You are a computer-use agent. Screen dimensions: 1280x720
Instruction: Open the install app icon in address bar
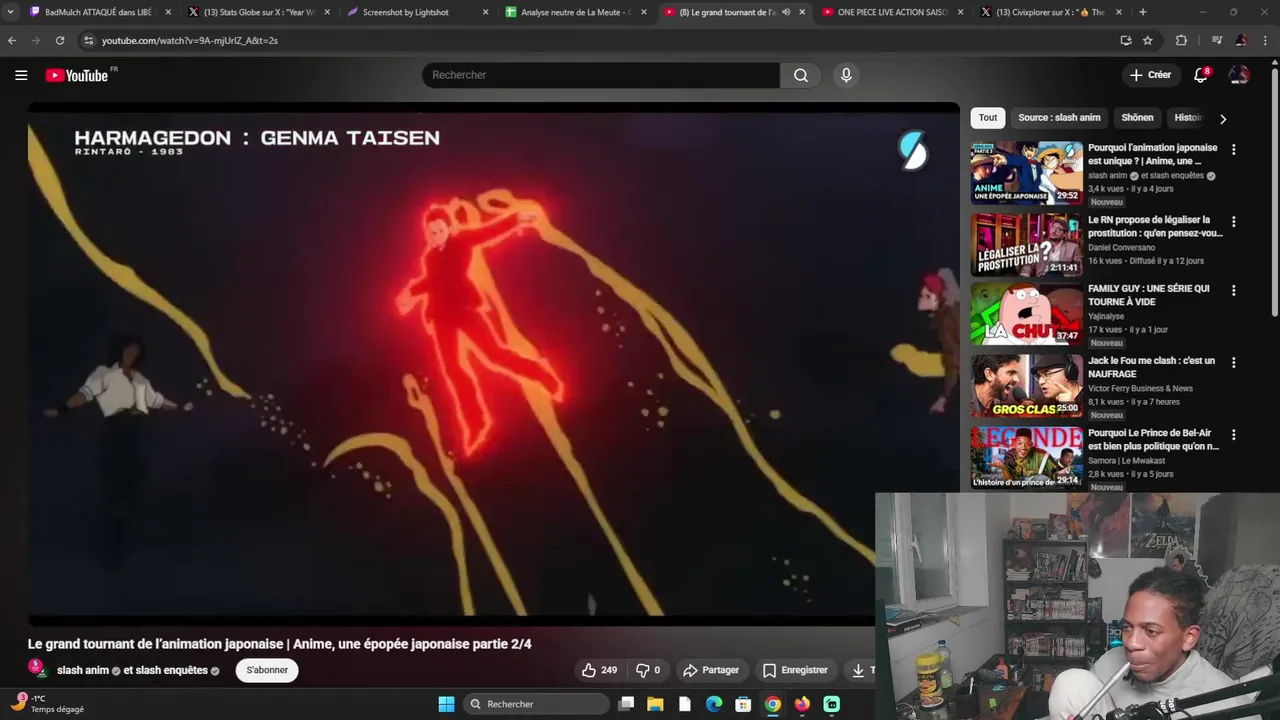1126,40
